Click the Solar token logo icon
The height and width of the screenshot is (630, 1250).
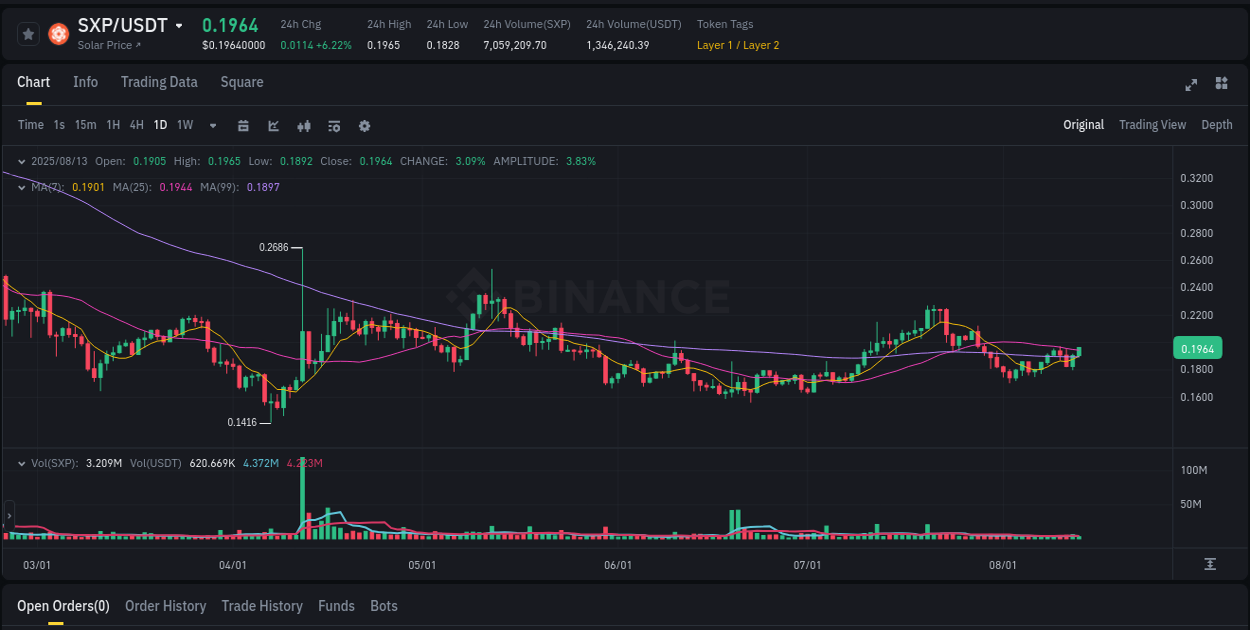[58, 33]
